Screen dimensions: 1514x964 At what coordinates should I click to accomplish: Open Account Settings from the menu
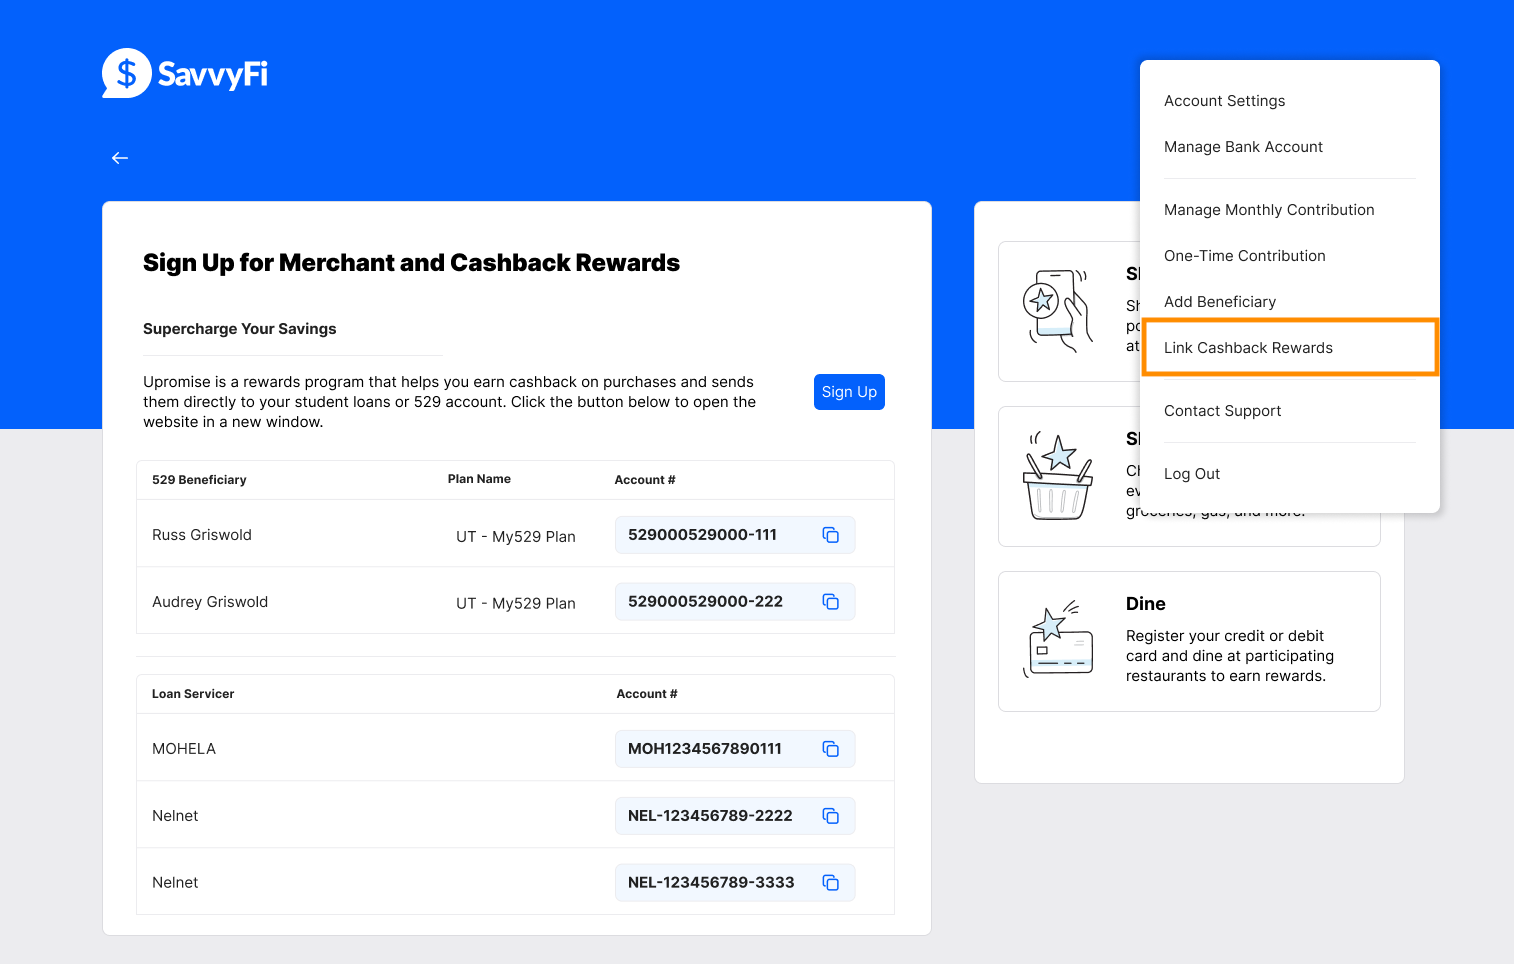pos(1224,101)
